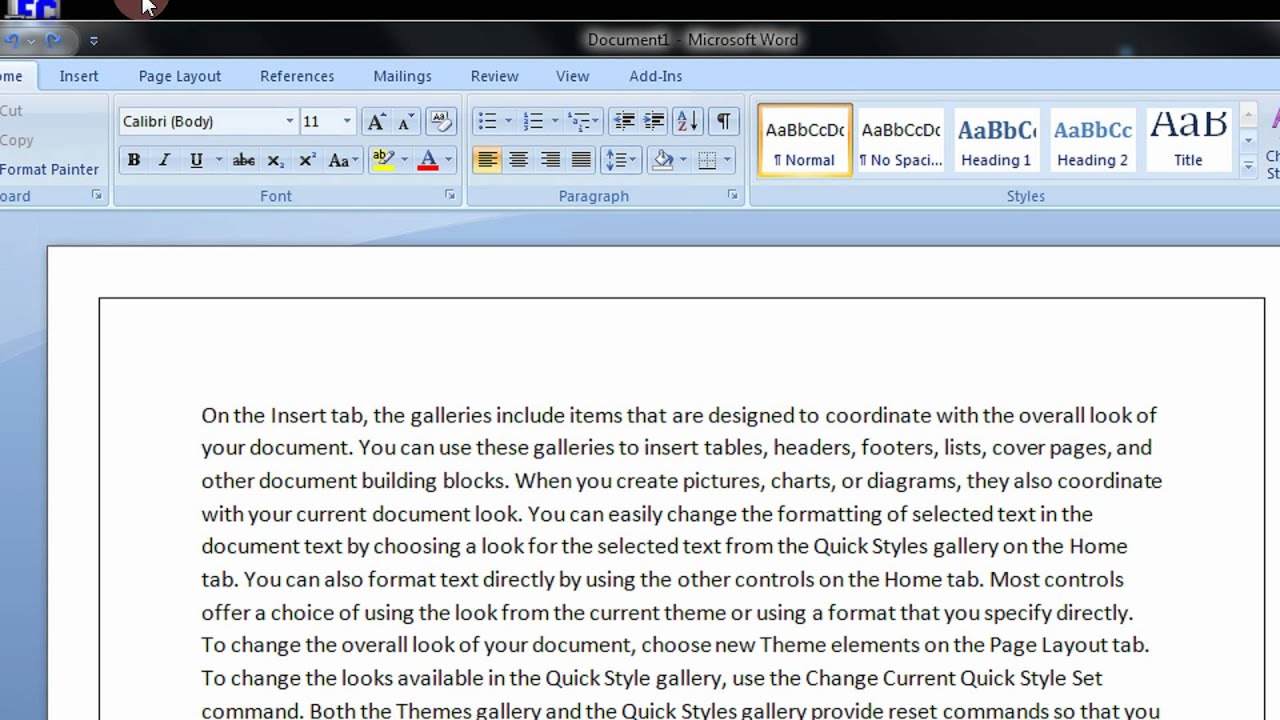Image resolution: width=1280 pixels, height=720 pixels.
Task: Click into the font size 11 field
Action: pos(320,121)
